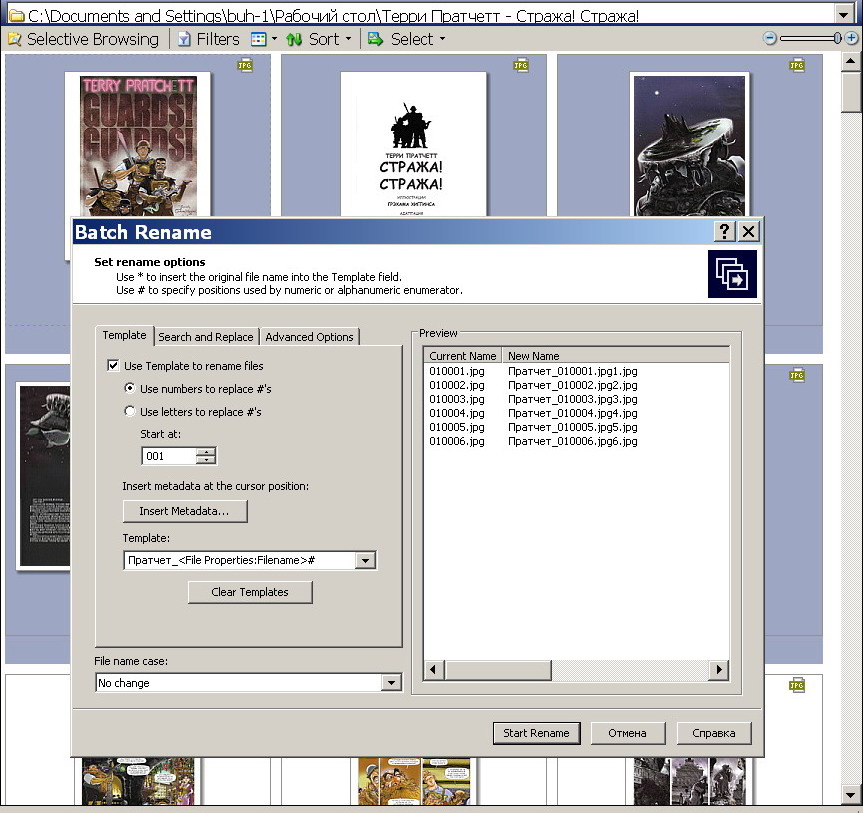863x813 pixels.
Task: Click the Current Name column header
Action: pos(463,356)
